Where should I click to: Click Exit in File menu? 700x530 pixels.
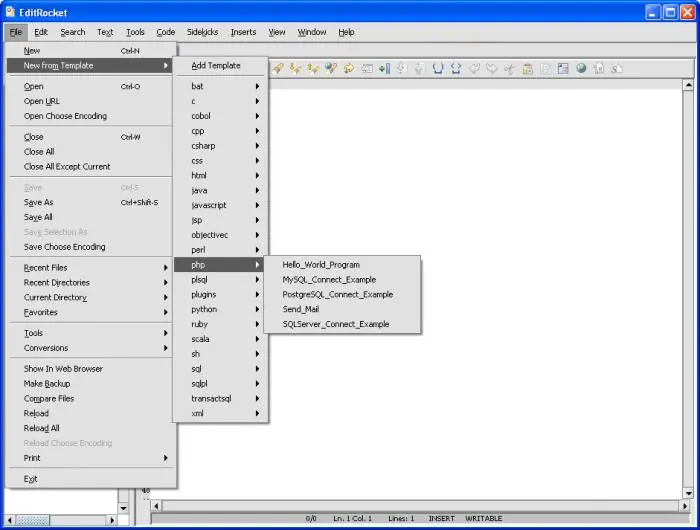(91, 479)
